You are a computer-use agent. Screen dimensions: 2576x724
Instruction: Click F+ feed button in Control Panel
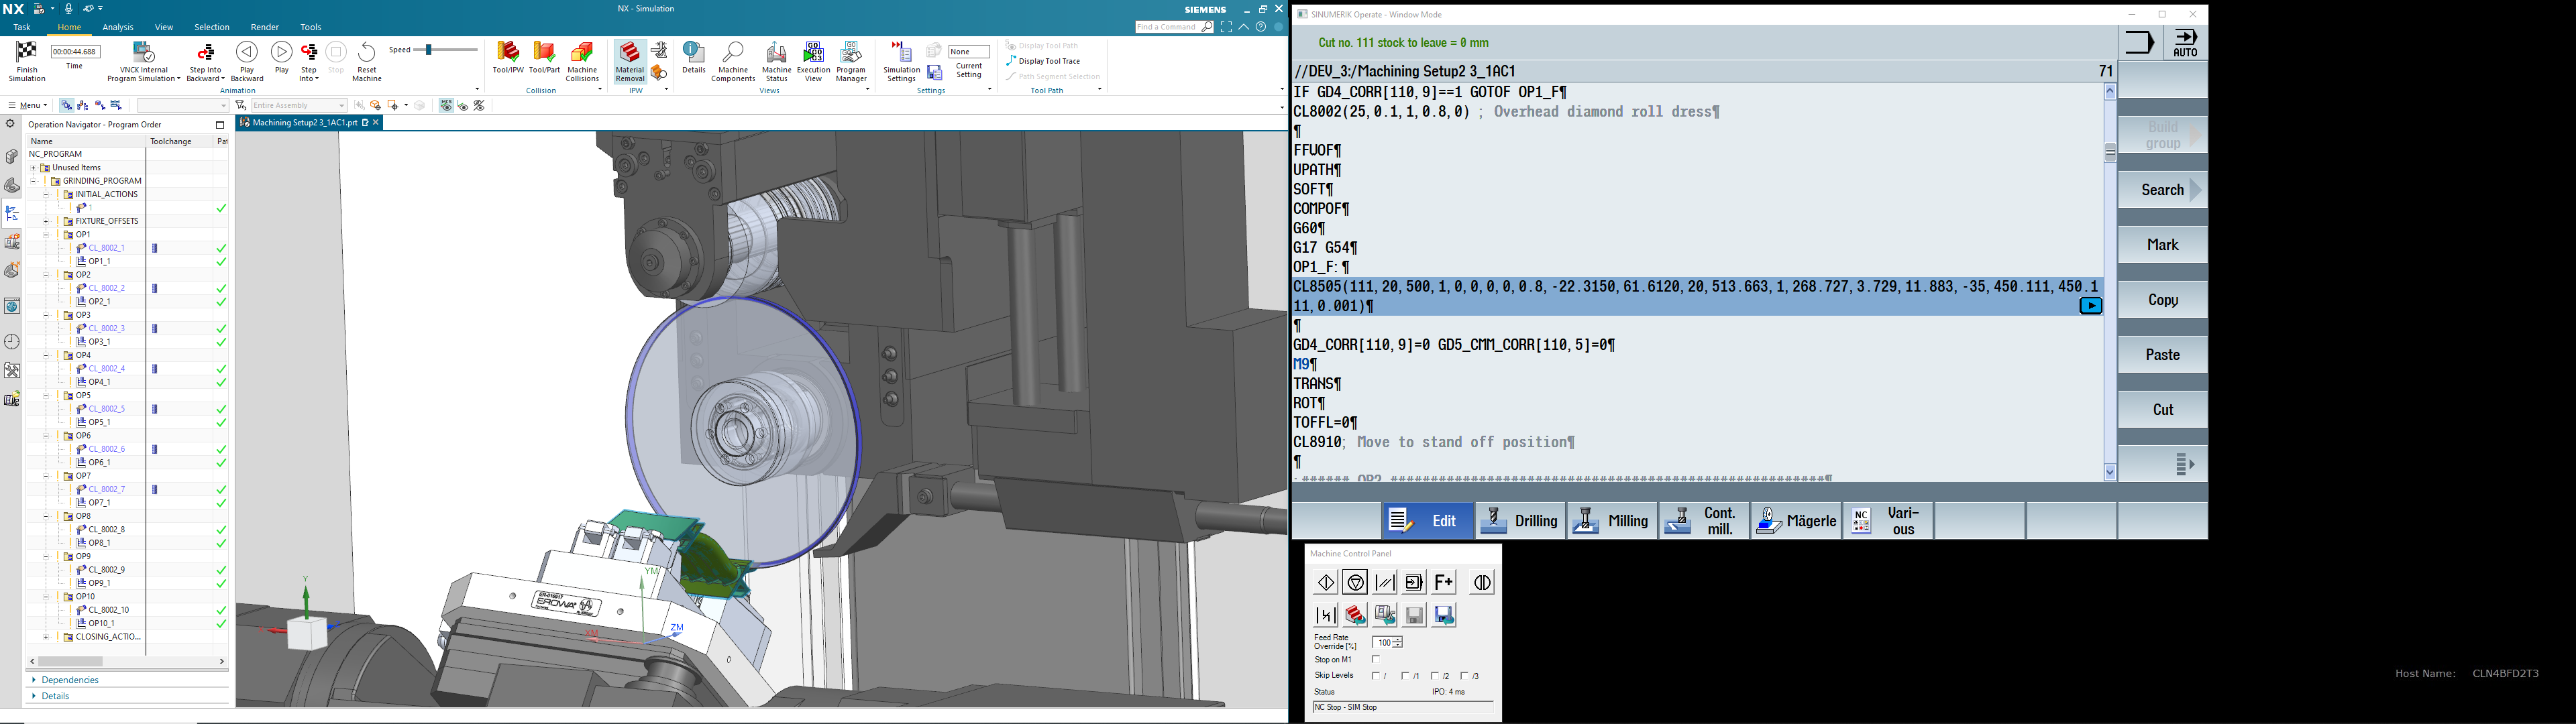[1444, 582]
